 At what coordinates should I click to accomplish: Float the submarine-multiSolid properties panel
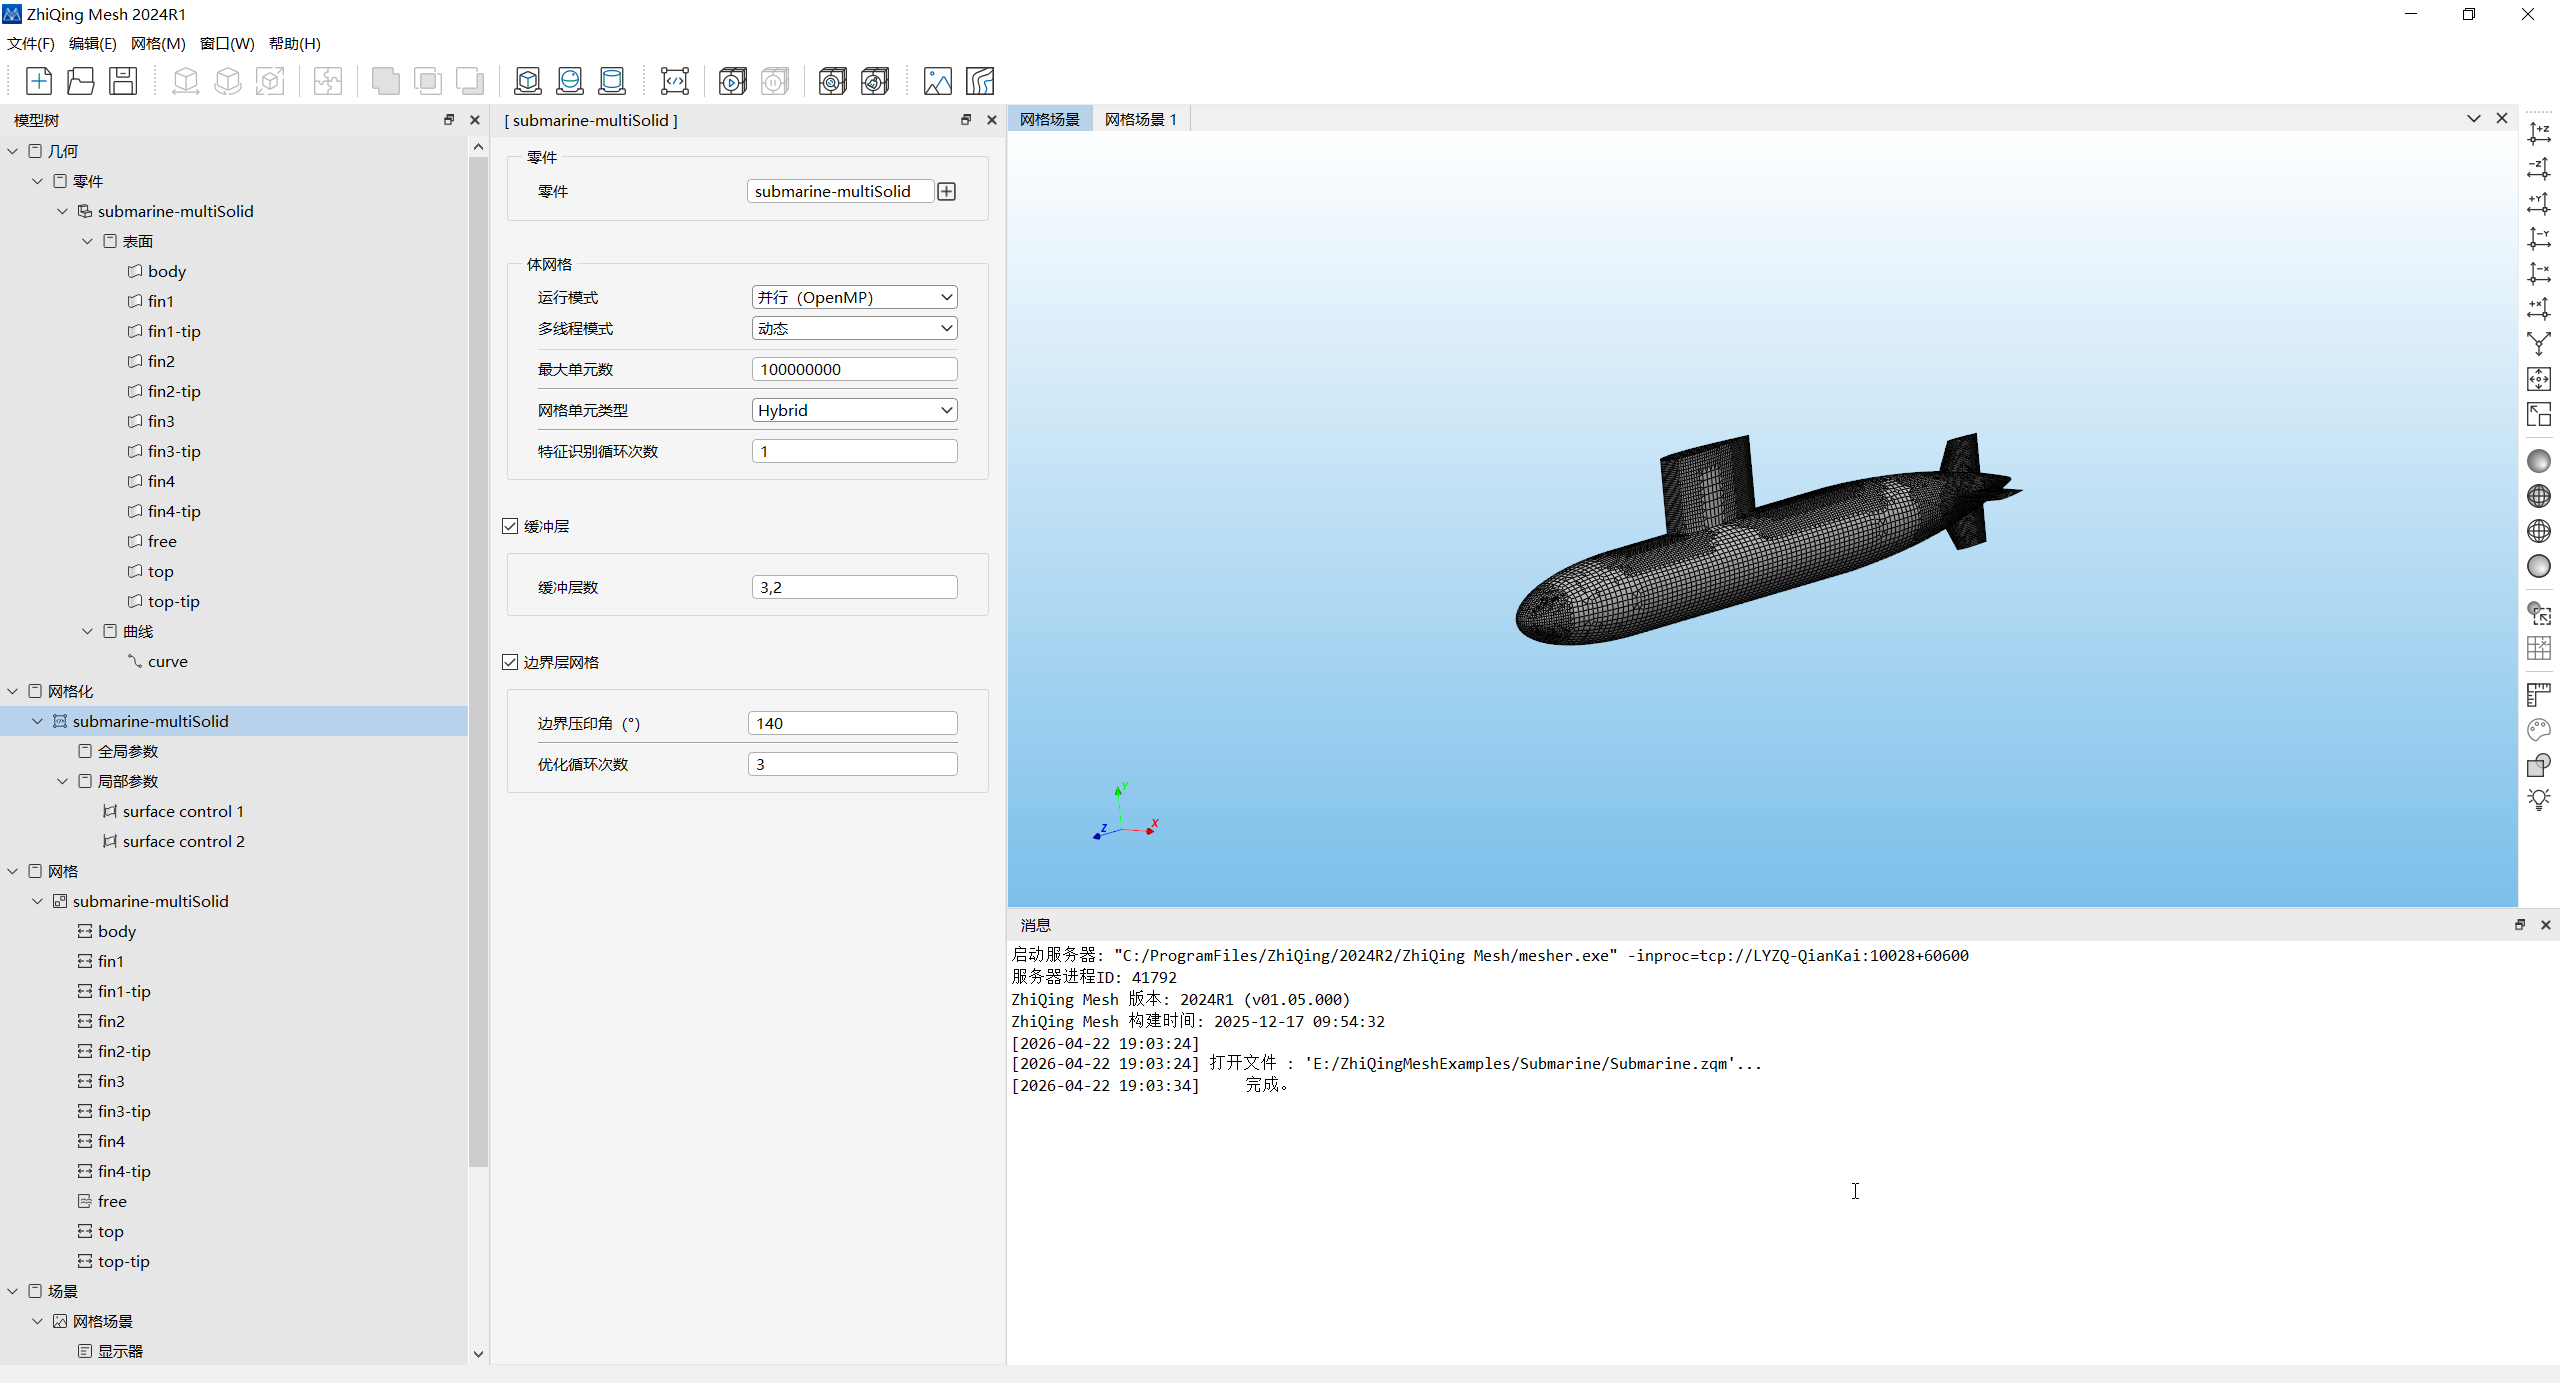pyautogui.click(x=966, y=120)
